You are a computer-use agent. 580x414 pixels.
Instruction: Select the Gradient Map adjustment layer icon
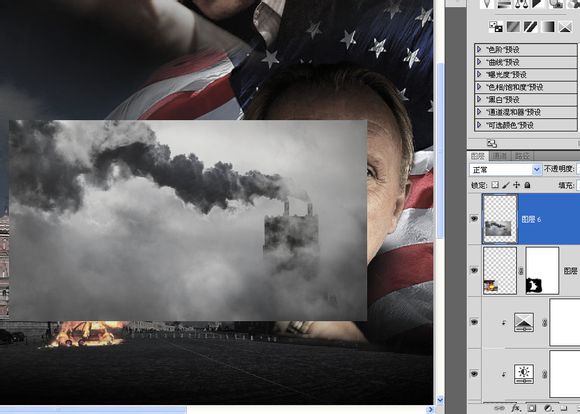(x=524, y=322)
